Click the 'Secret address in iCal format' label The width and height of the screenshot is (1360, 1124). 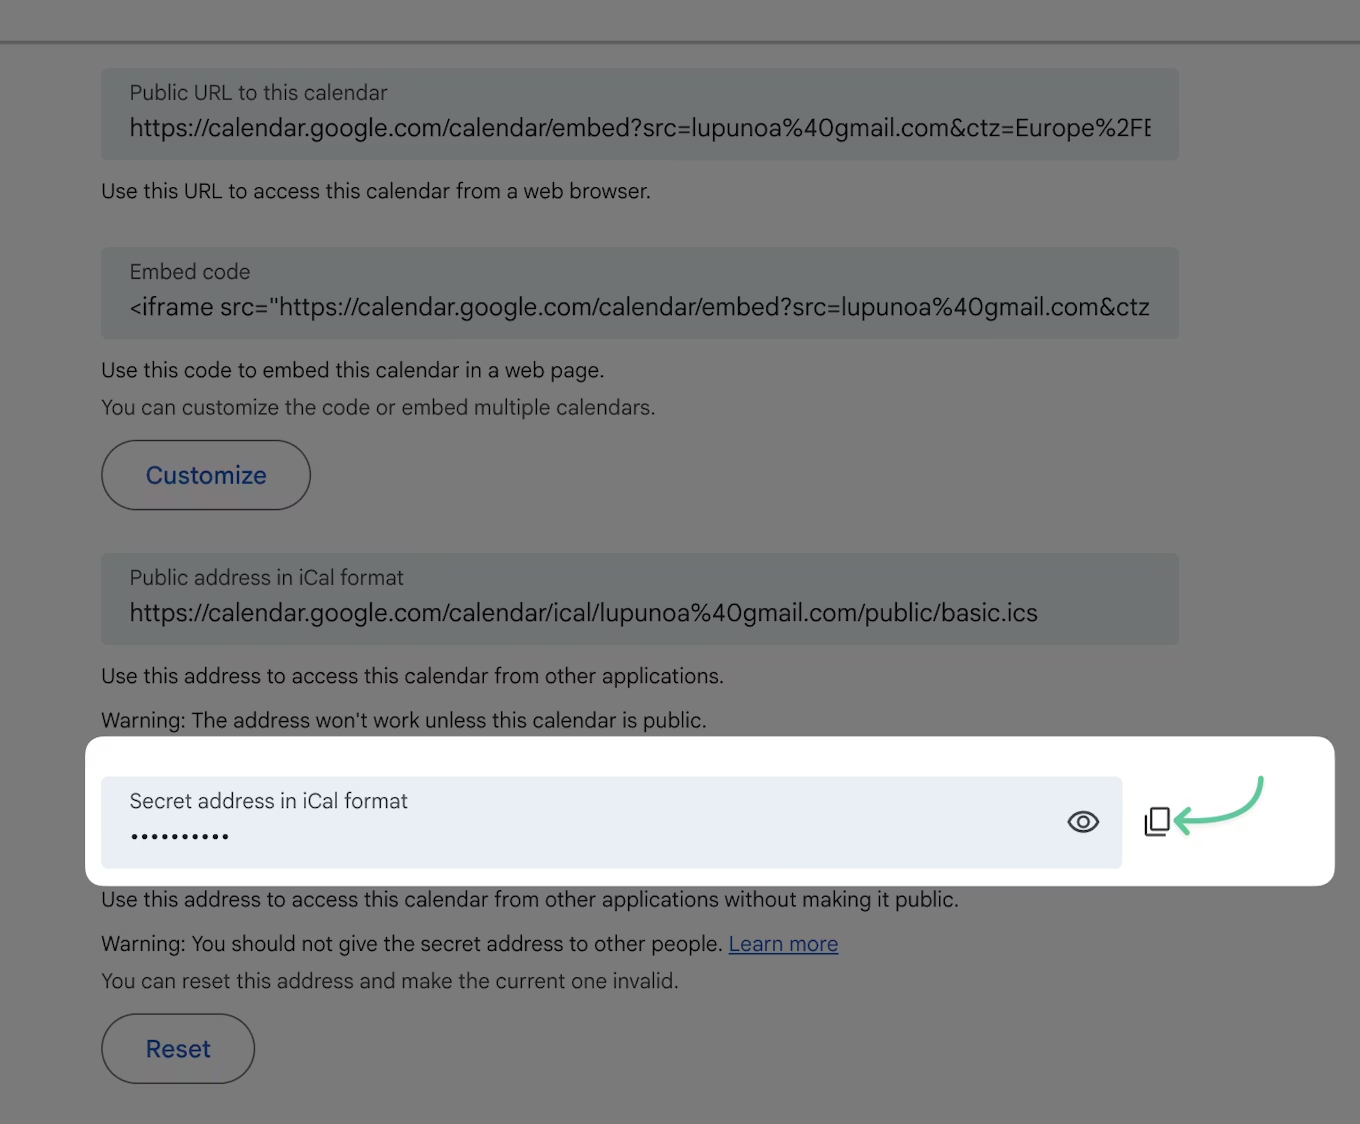(x=268, y=801)
